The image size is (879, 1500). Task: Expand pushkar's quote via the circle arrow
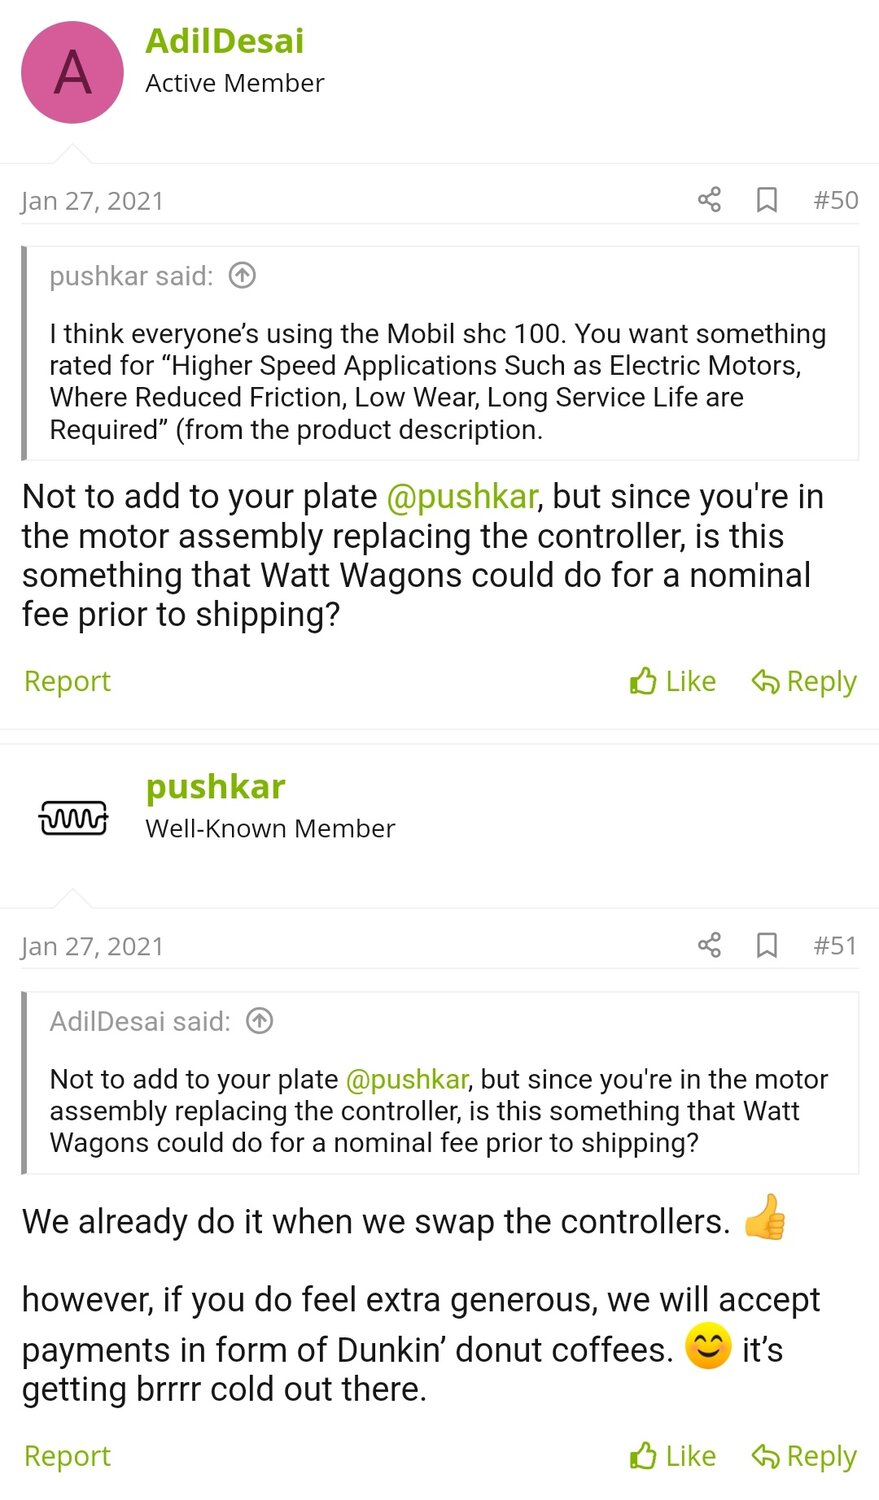241,275
